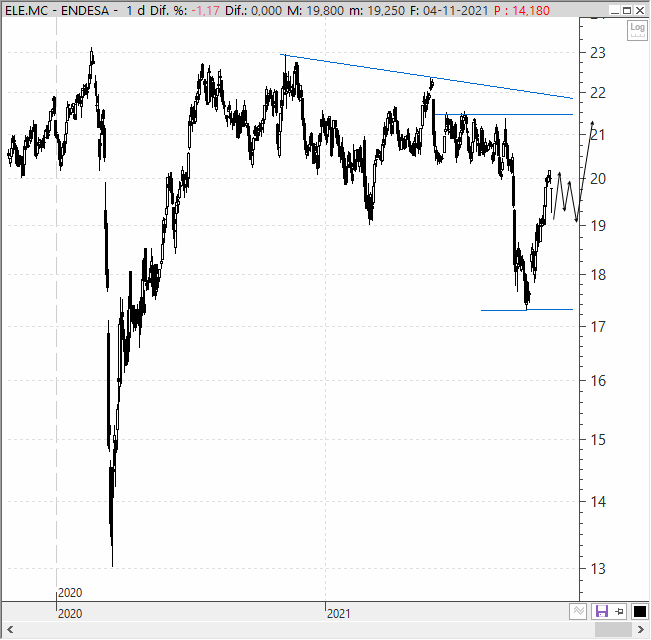651x640 pixels.
Task: Click the pin icon beside save
Action: point(619,611)
